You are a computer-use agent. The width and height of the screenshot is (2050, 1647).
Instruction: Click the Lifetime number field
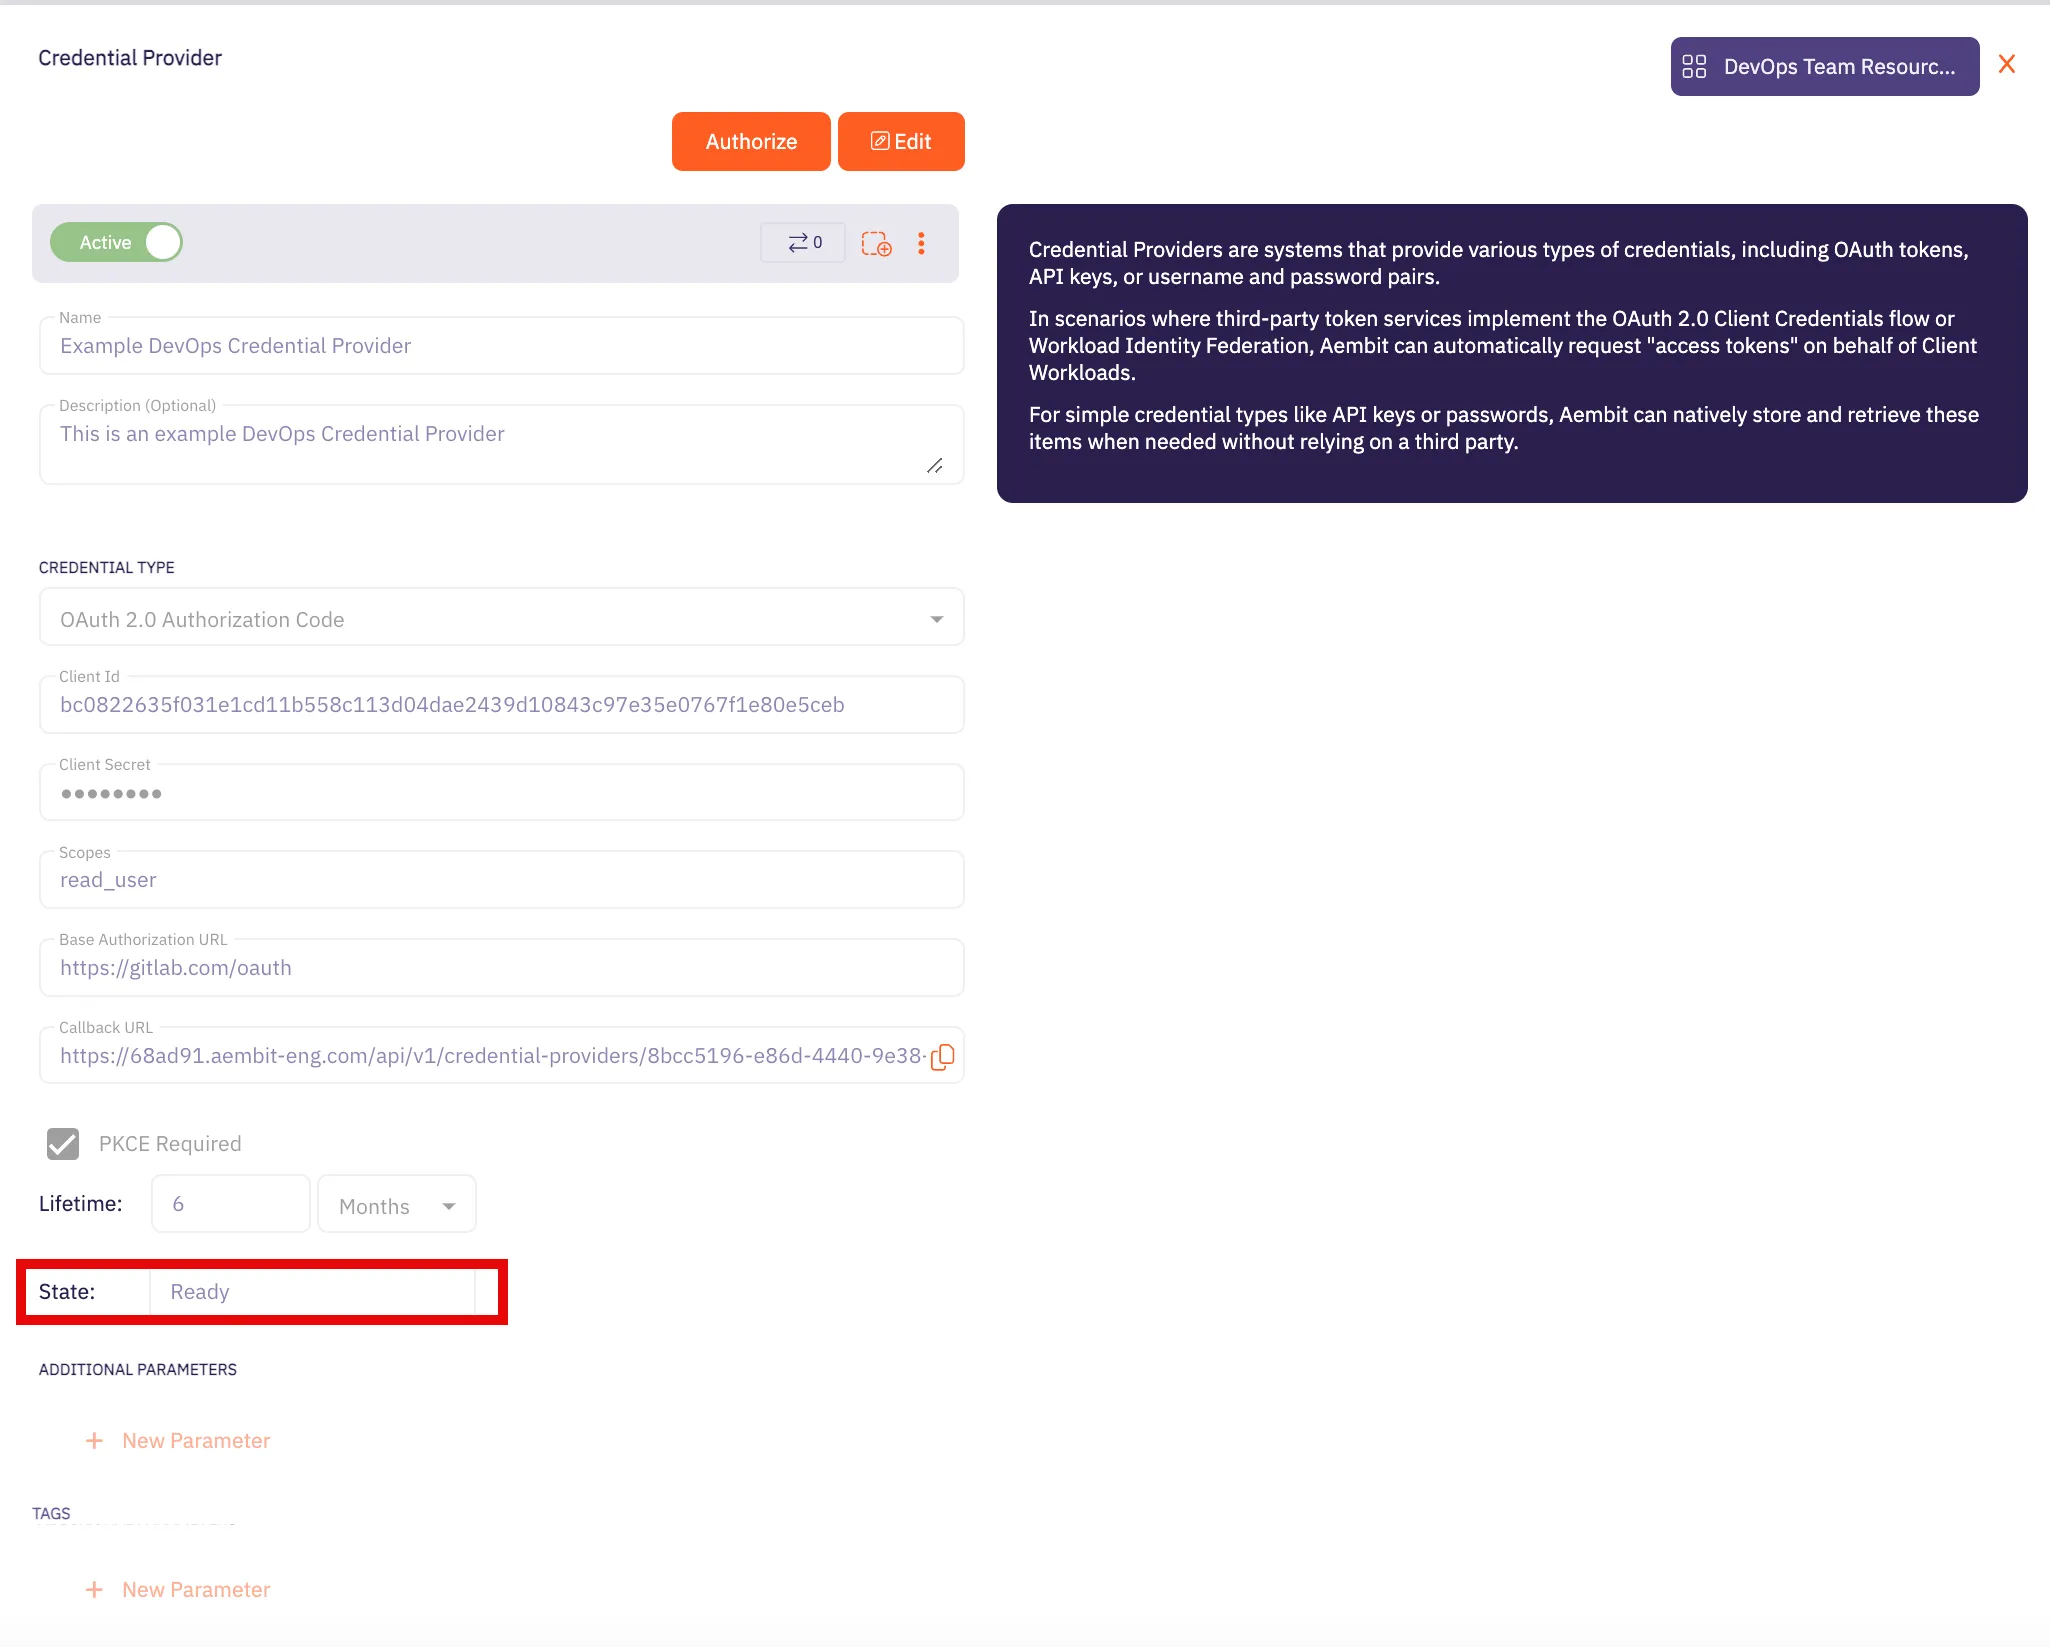pyautogui.click(x=230, y=1204)
